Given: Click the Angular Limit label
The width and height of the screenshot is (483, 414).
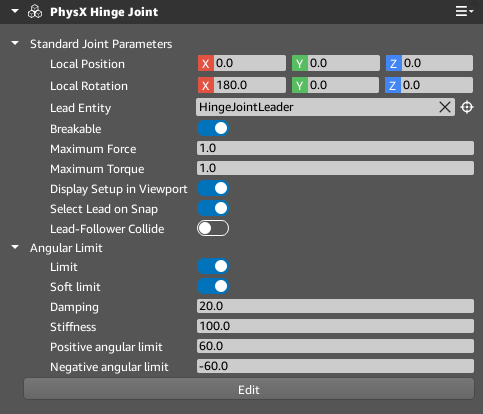Looking at the screenshot, I should coord(66,248).
